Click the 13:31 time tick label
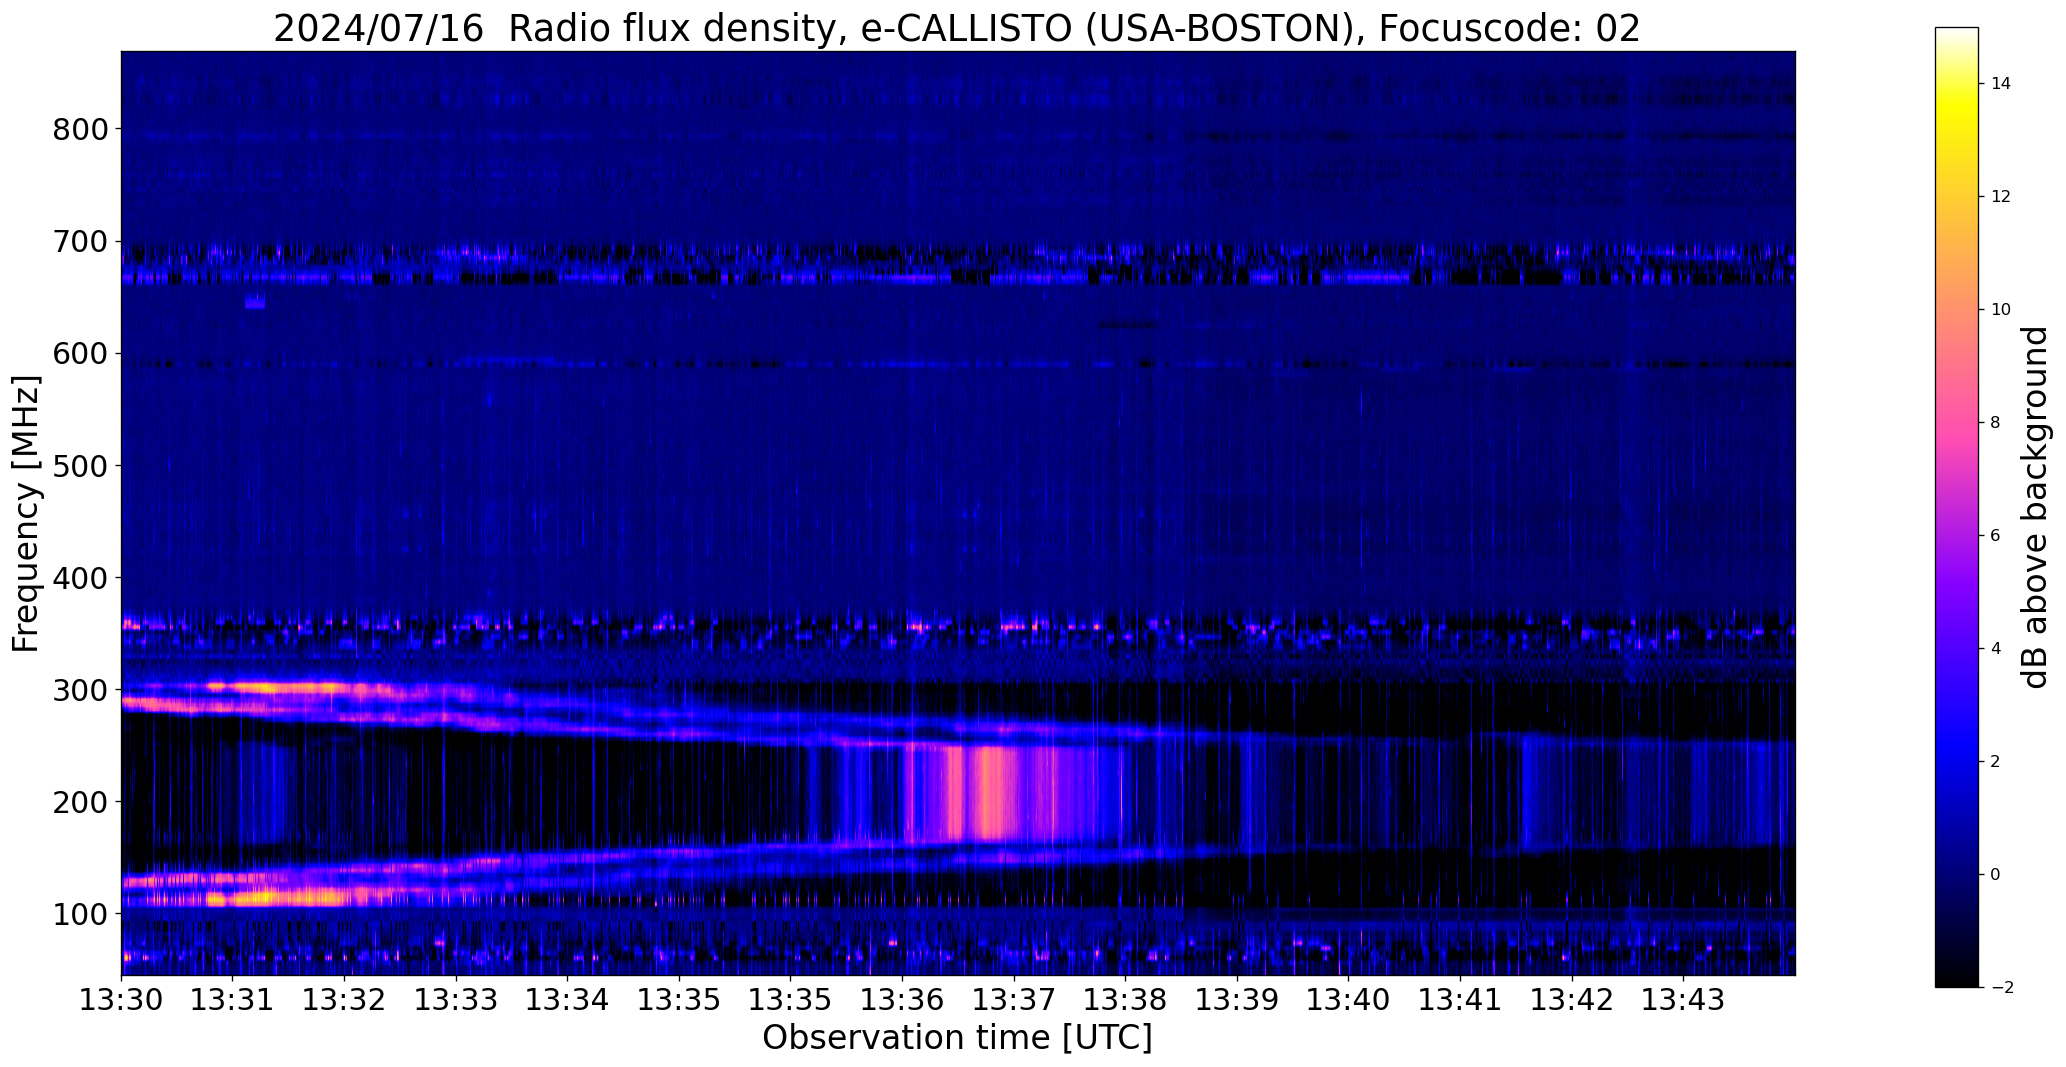2066x1067 pixels. (x=233, y=1000)
